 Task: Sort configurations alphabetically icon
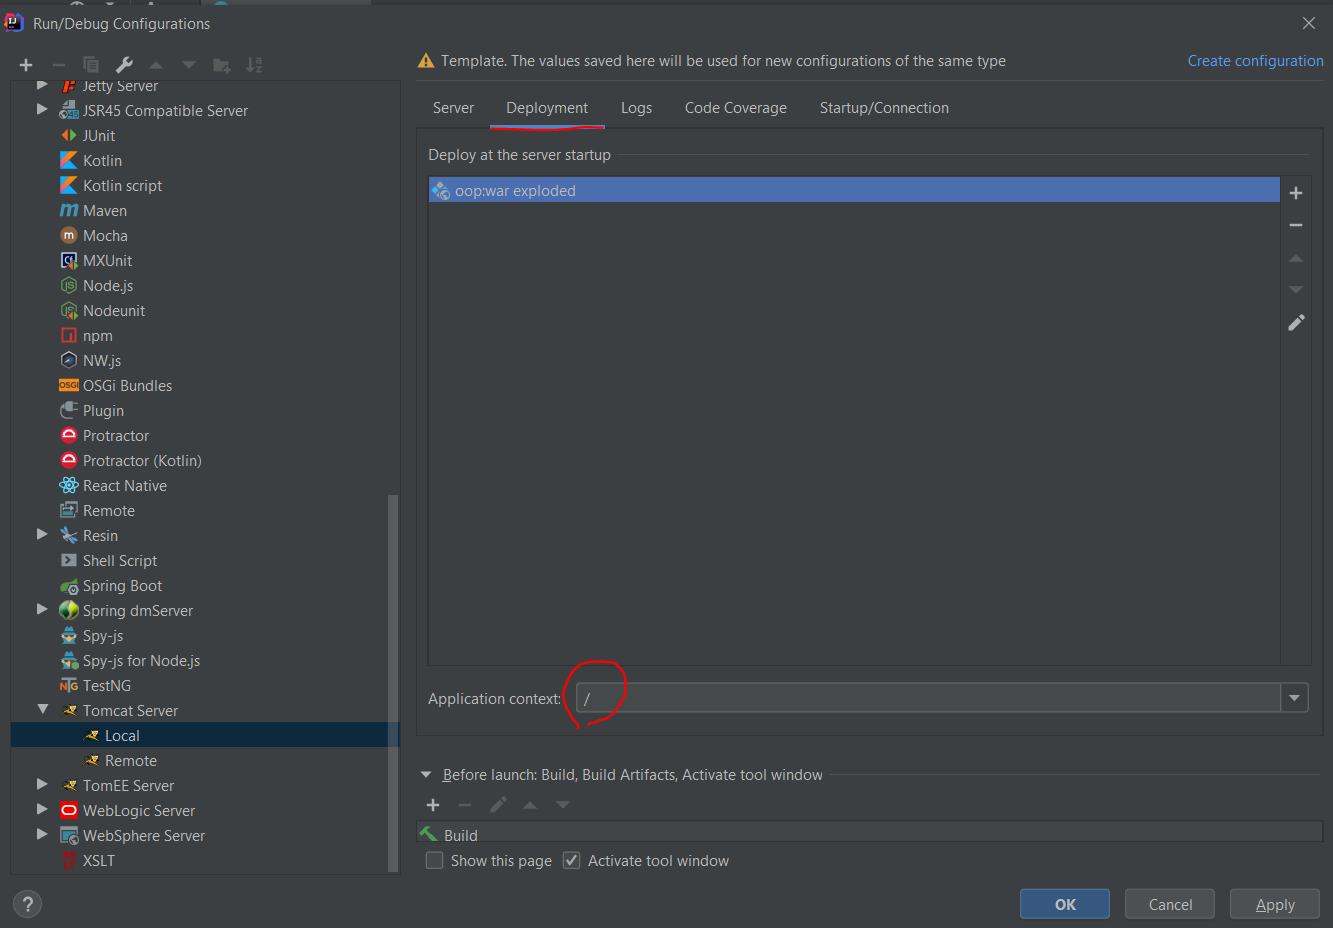coord(255,65)
